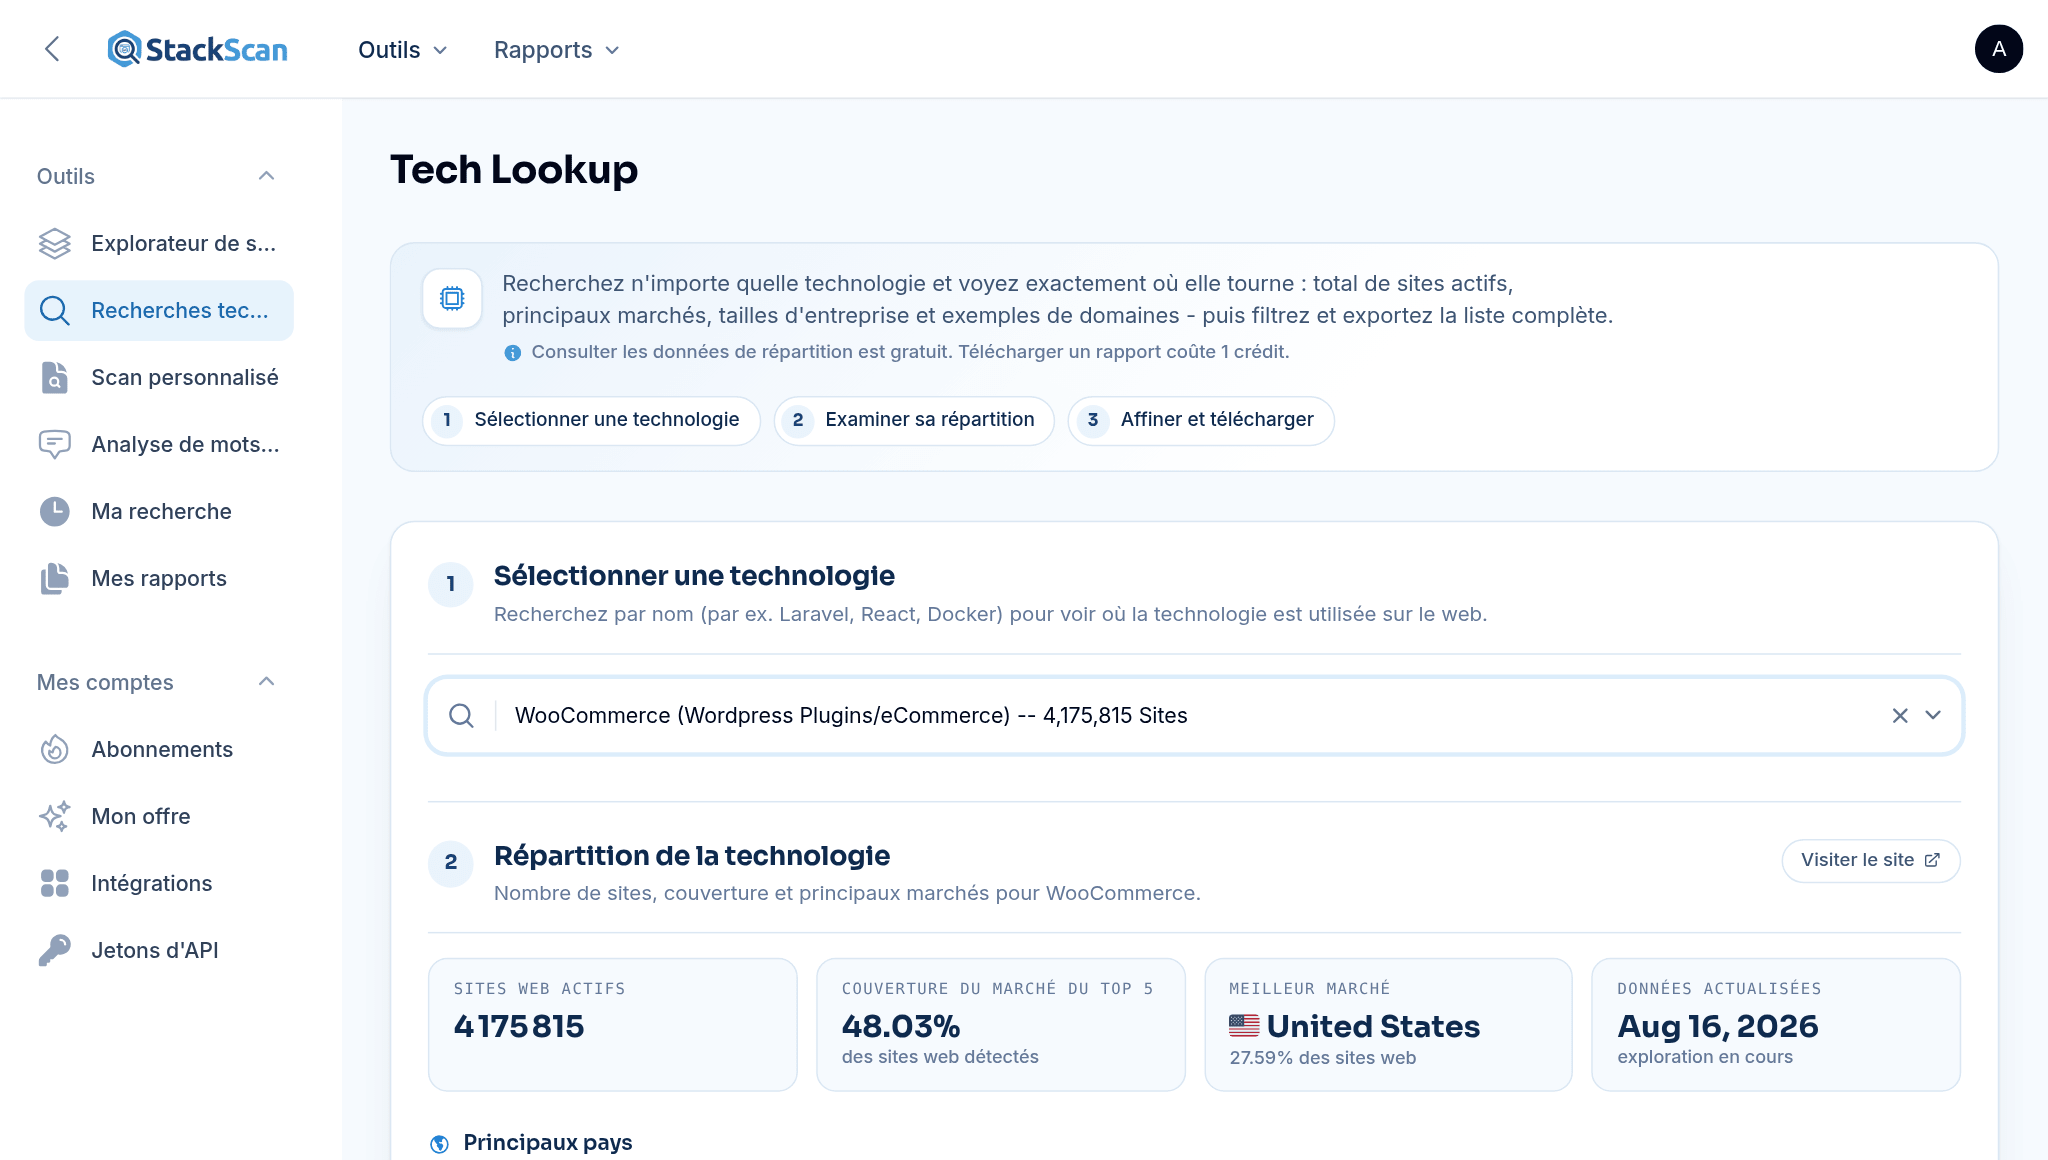Click the key icon beside Jetons d'API
The width and height of the screenshot is (2048, 1160).
[55, 950]
